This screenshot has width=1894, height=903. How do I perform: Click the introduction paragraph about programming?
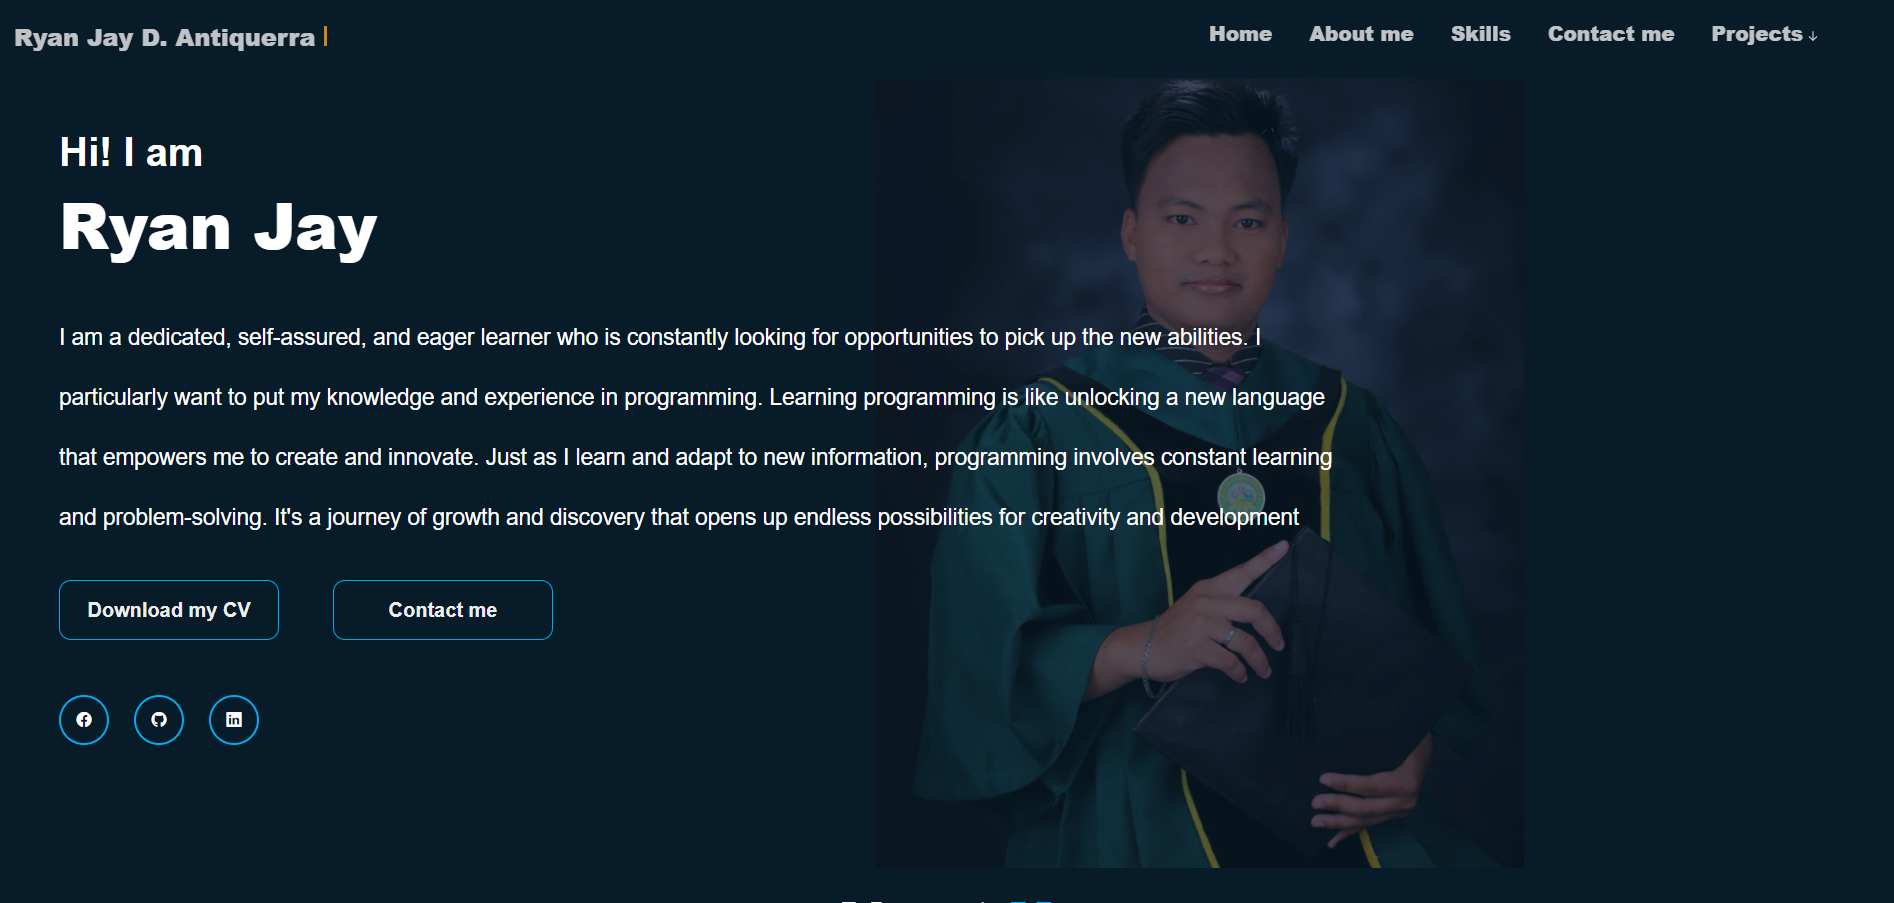pyautogui.click(x=695, y=427)
